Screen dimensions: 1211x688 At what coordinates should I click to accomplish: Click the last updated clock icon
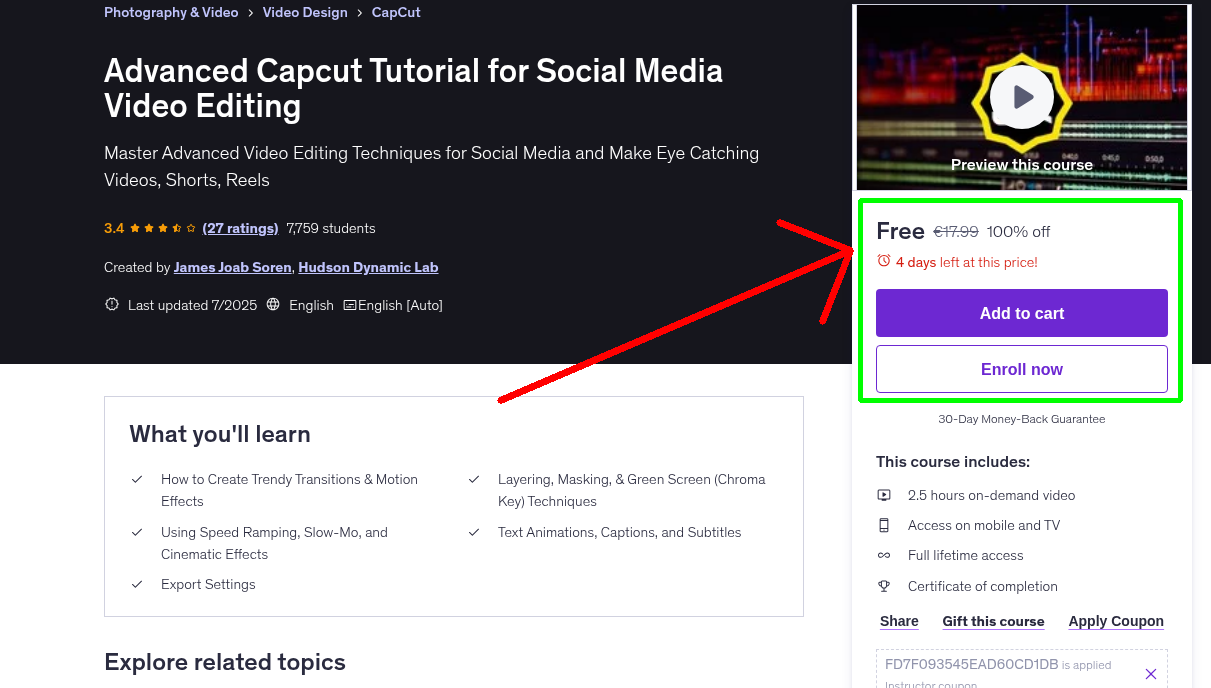click(x=111, y=305)
